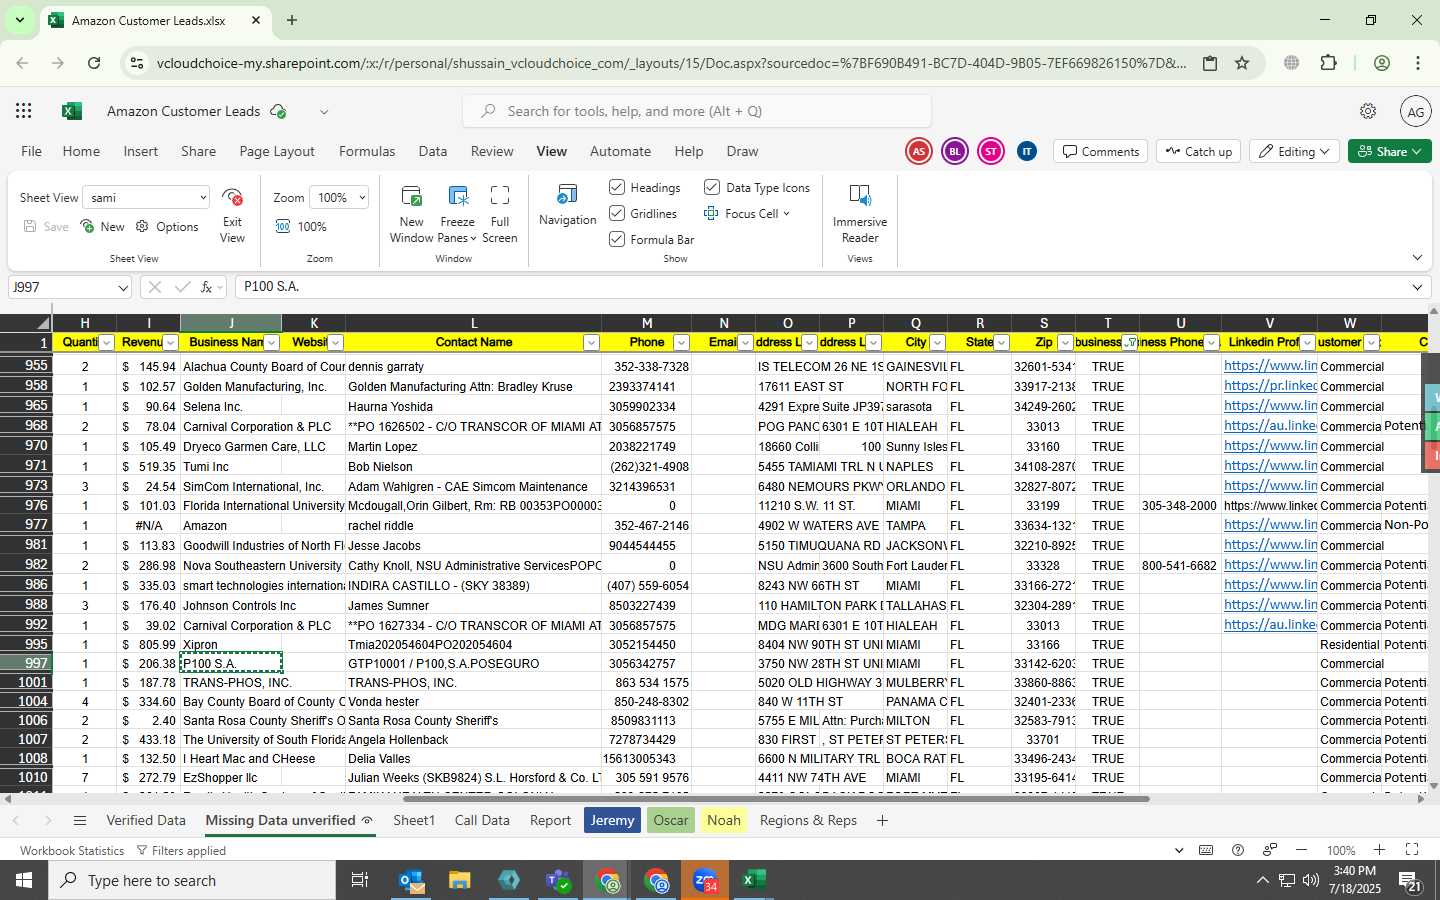This screenshot has height=900, width=1440.
Task: Click the ST collaborator presence badge
Action: (x=991, y=151)
